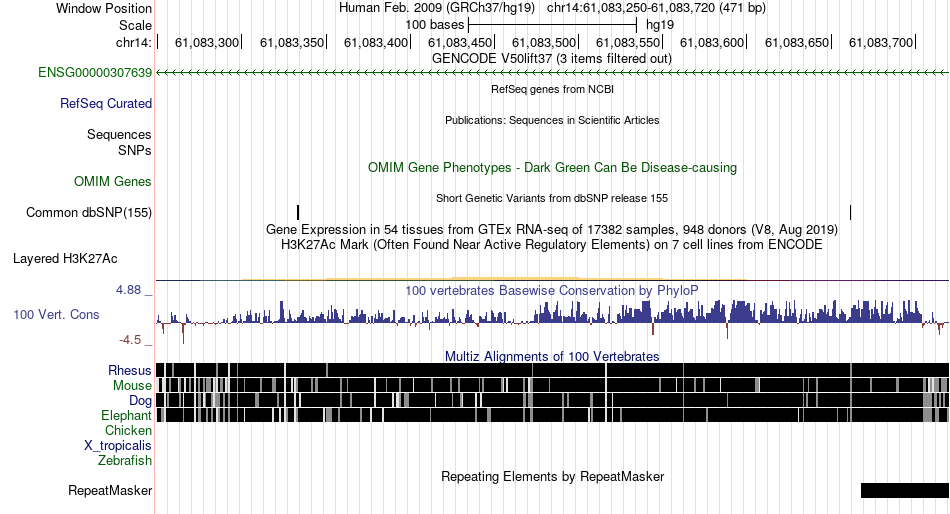Click Publications: Sequences in Scientific Articles title
Viewport: 950px width, 514px height.
552,120
